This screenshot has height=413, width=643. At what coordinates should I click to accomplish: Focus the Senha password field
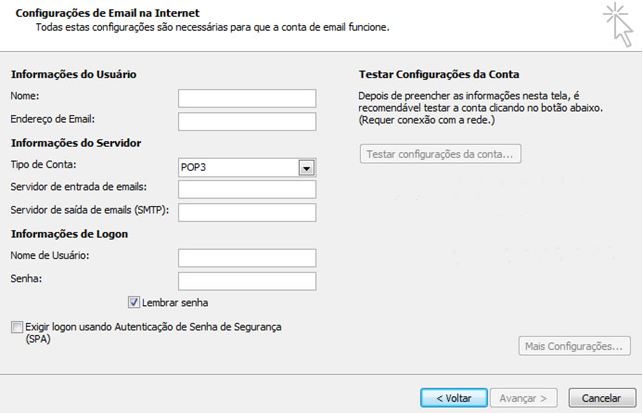247,281
